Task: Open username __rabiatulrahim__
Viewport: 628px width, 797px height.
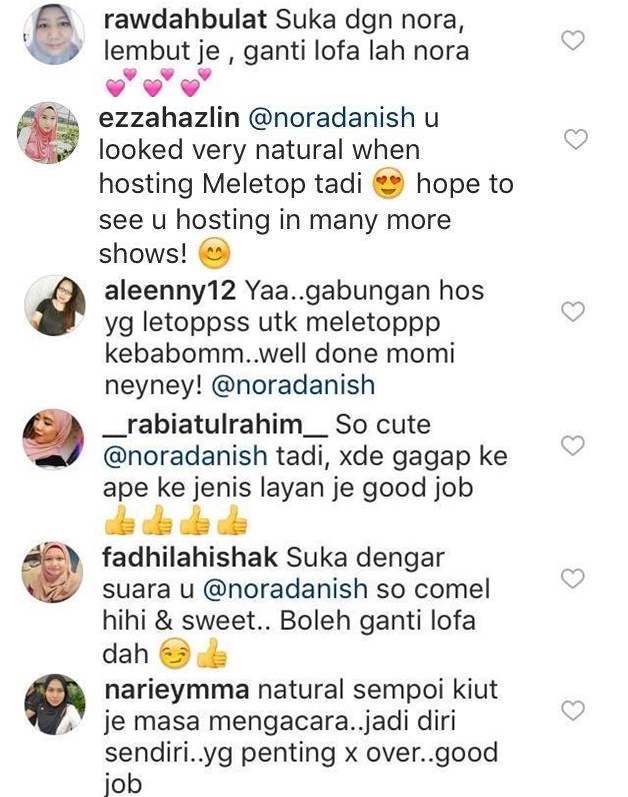Action: tap(215, 425)
